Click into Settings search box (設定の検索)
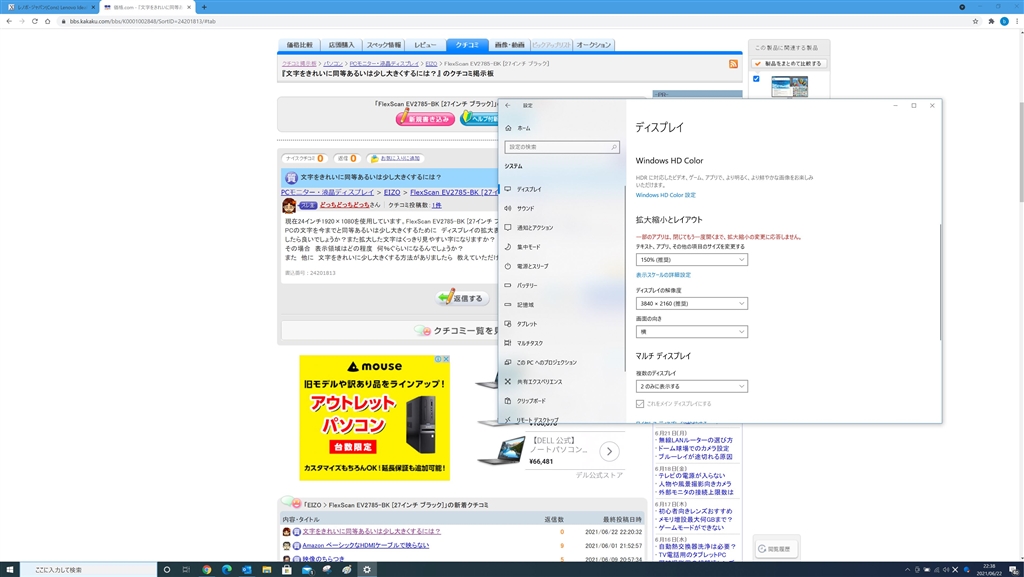1024x577 pixels. (562, 148)
